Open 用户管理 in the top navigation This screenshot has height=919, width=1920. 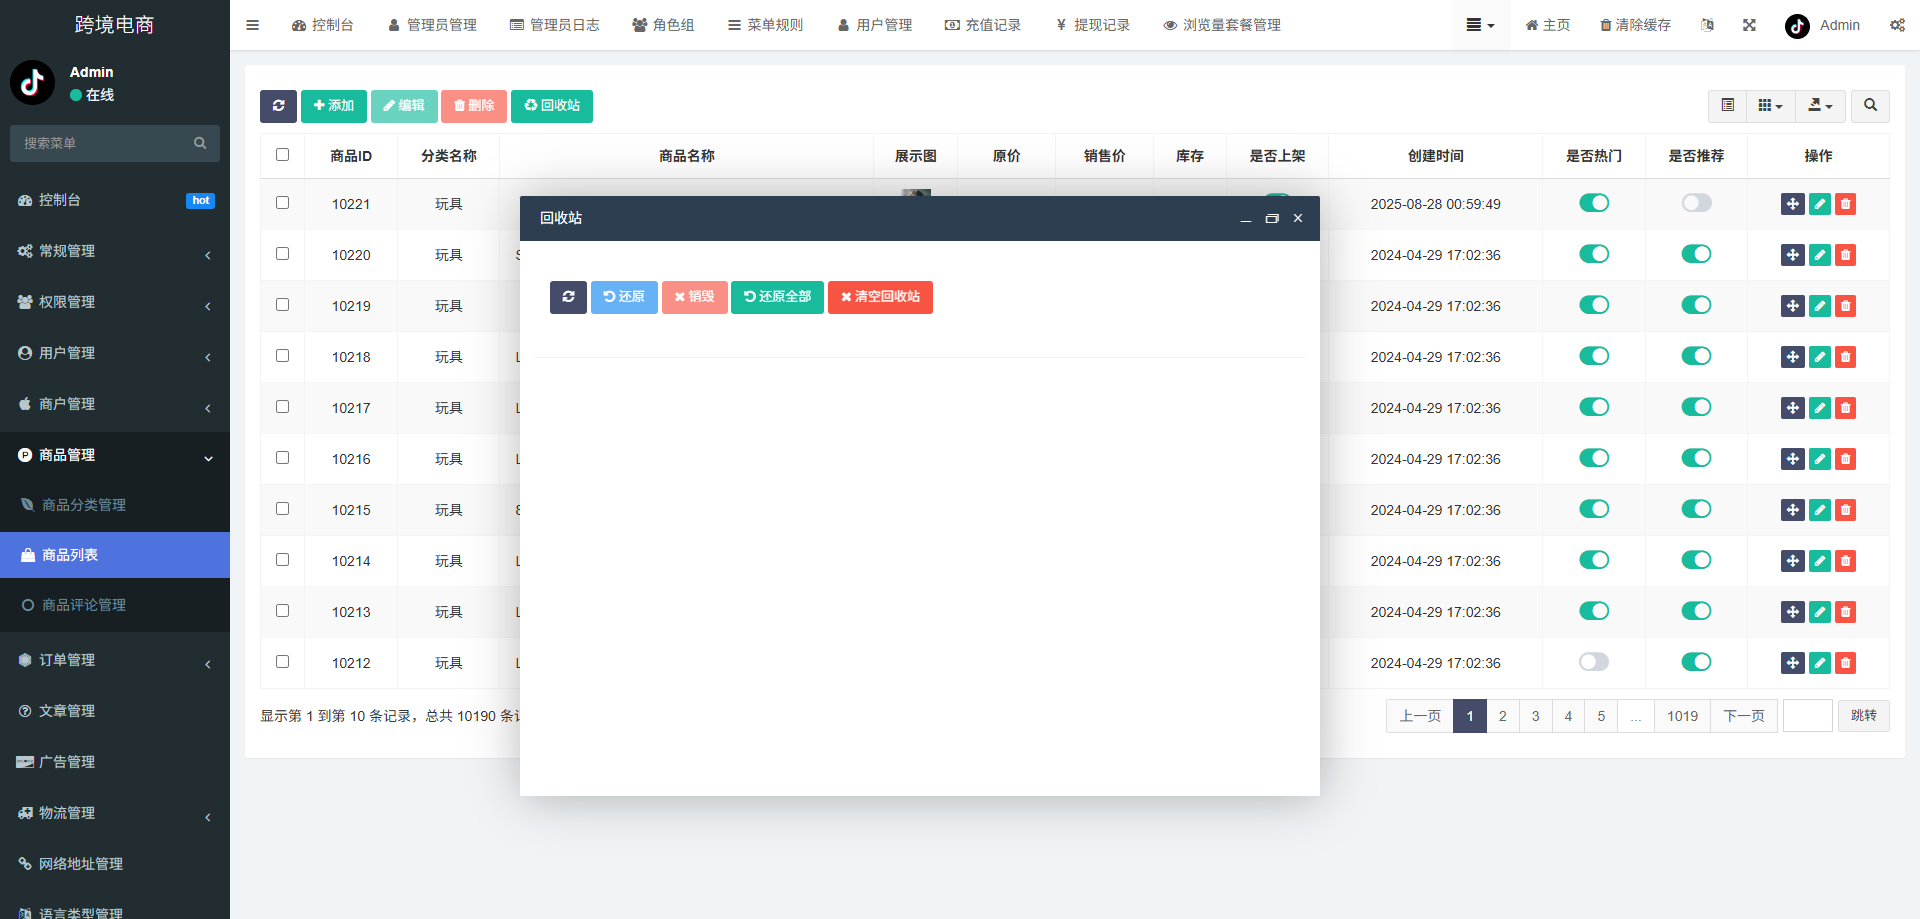[x=875, y=25]
